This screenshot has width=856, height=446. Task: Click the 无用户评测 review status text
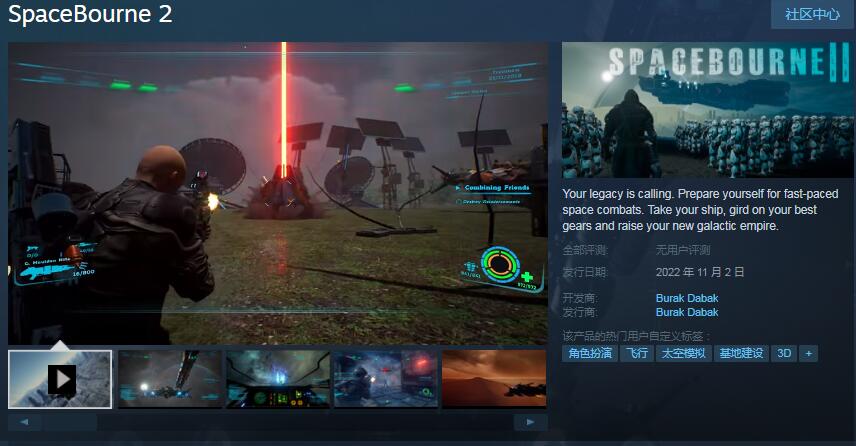[x=683, y=250]
